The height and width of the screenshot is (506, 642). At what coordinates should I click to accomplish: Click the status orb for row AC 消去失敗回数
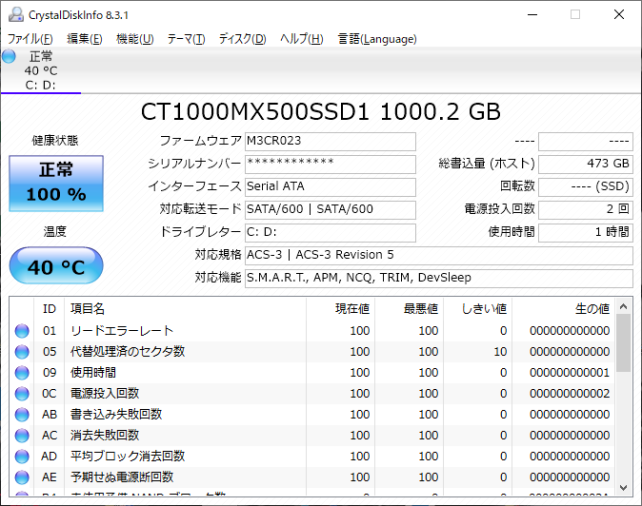tap(22, 435)
